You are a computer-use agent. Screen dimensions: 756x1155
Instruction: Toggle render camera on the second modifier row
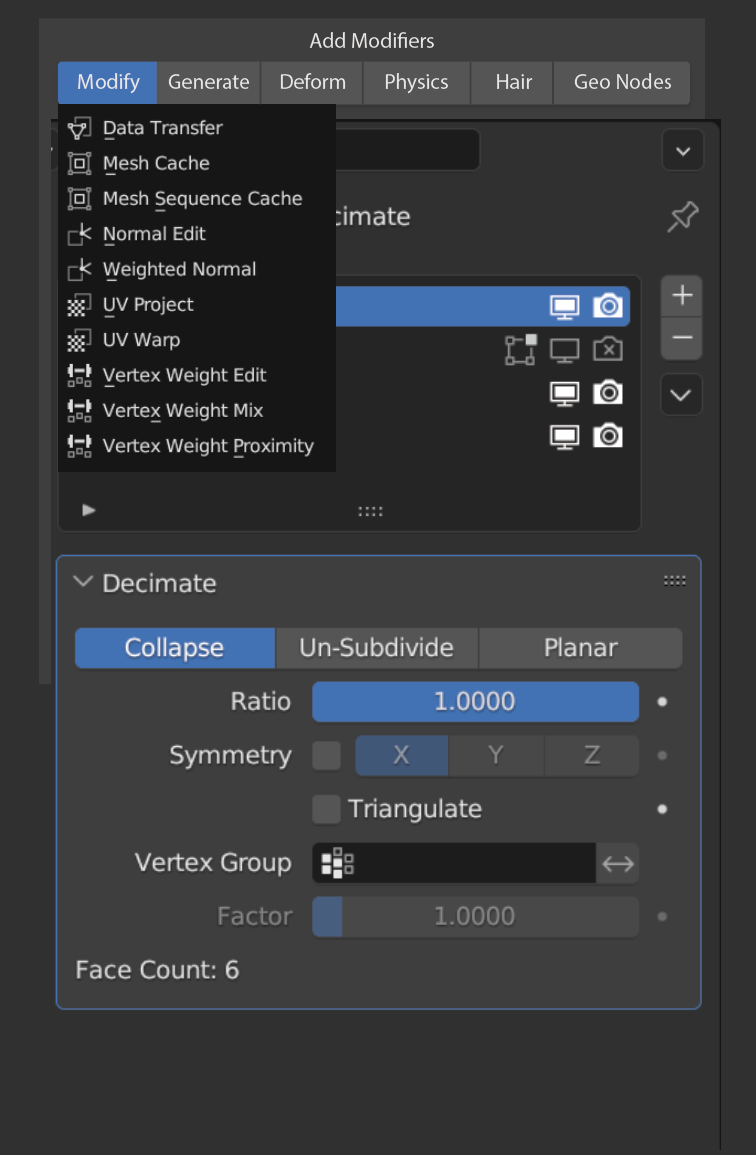[608, 349]
